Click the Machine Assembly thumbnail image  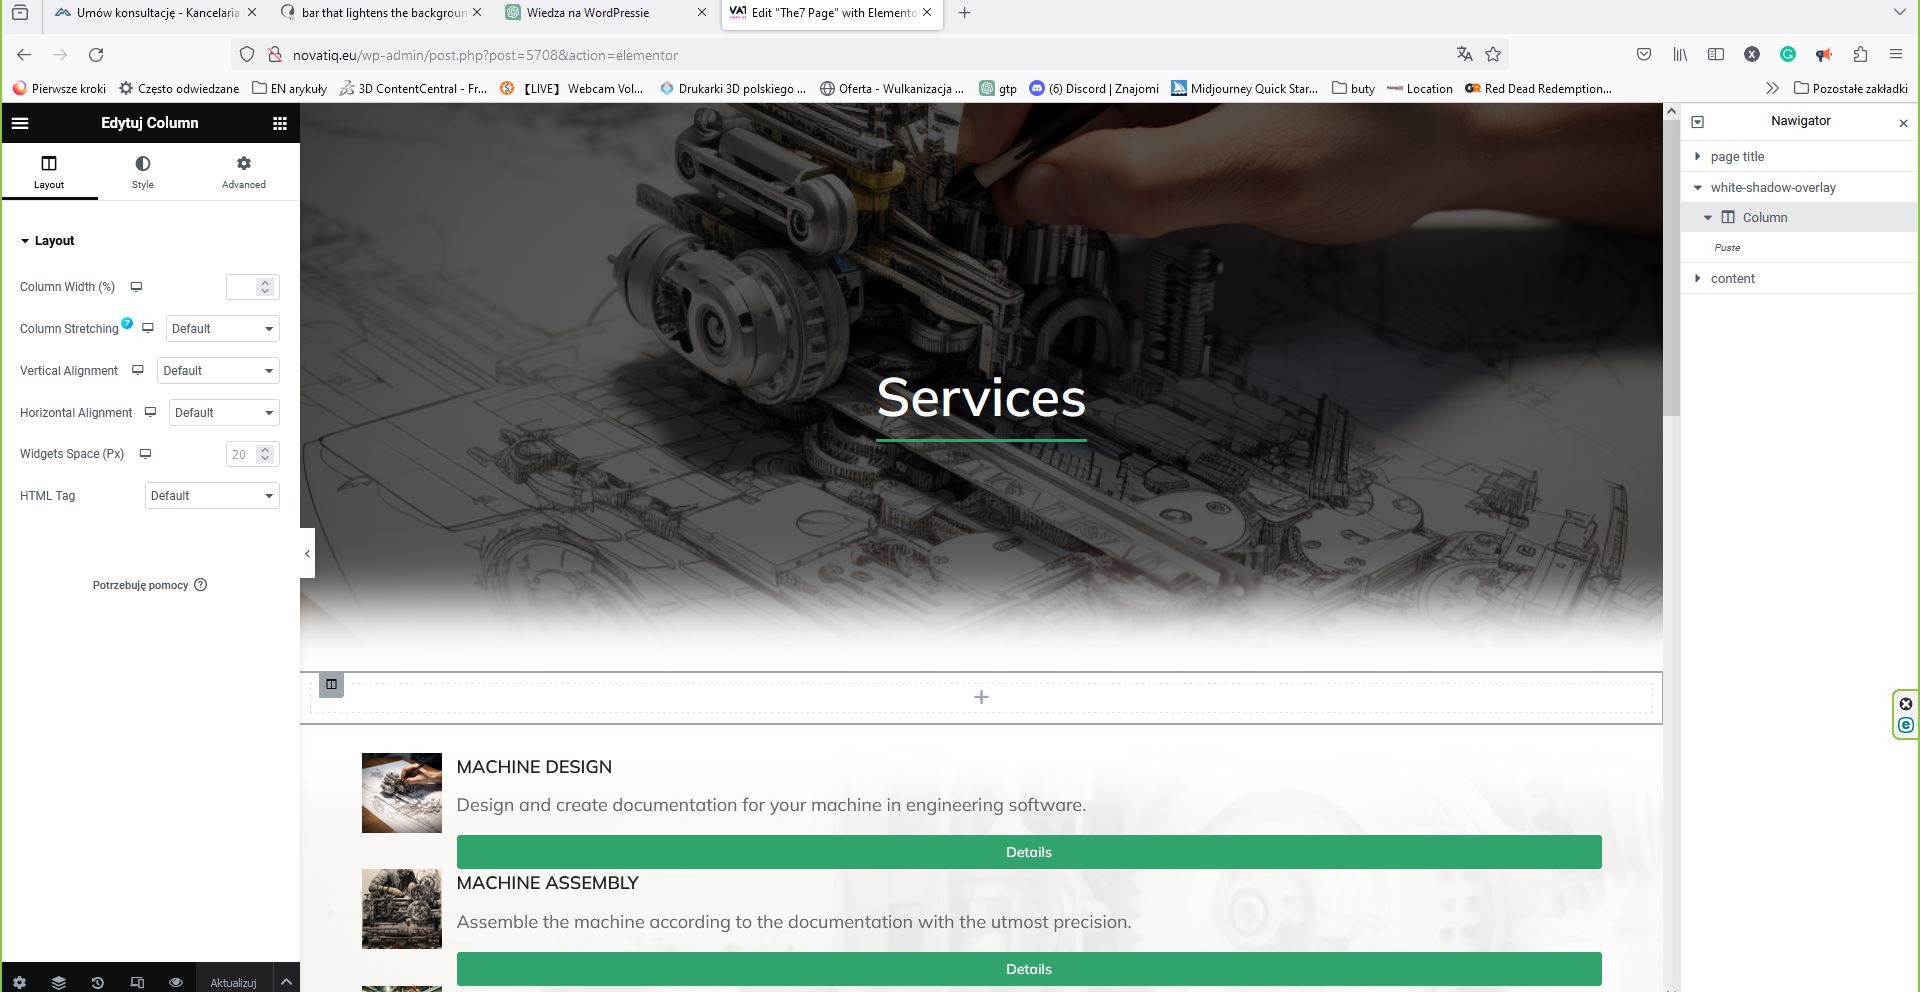coord(401,909)
